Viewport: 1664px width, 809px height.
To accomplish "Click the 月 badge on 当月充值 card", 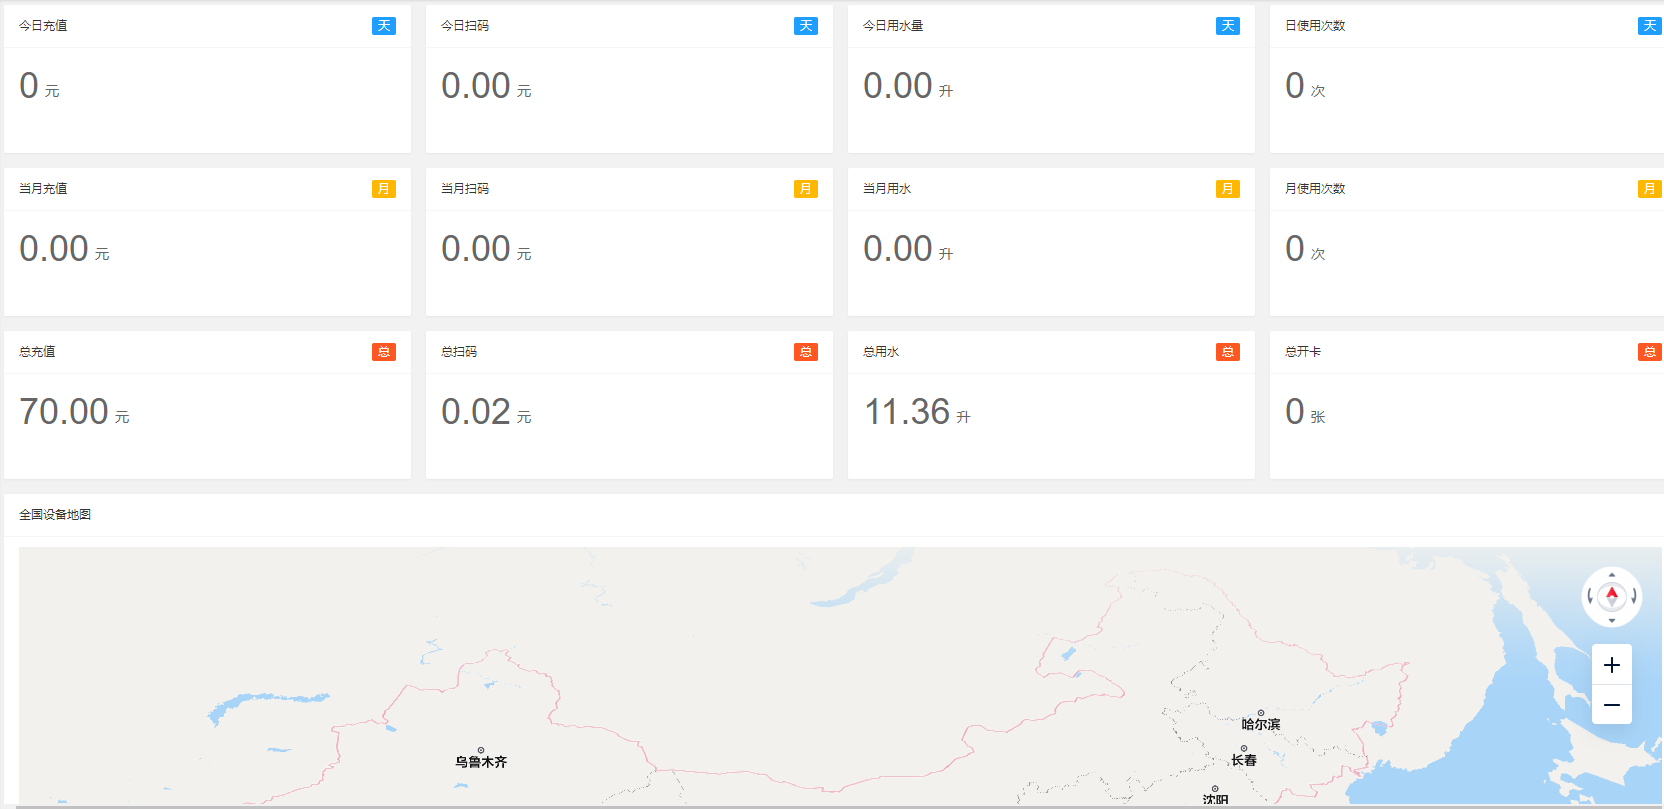I will 384,189.
